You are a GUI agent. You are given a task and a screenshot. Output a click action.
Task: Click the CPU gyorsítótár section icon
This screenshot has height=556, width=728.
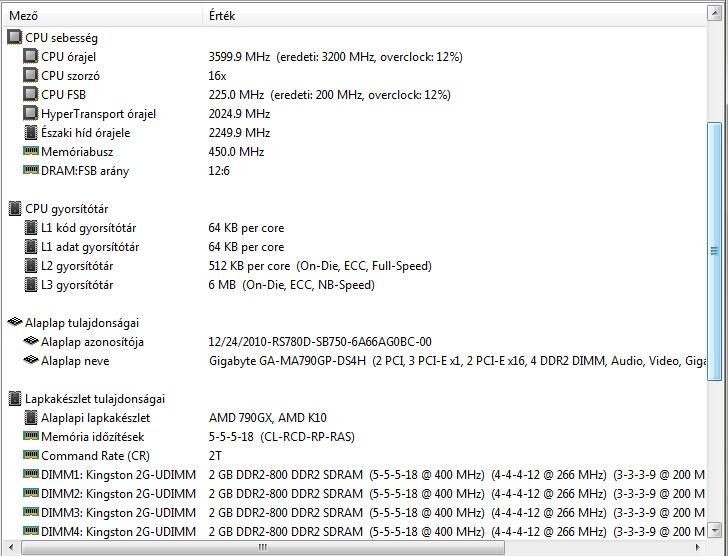(15, 209)
